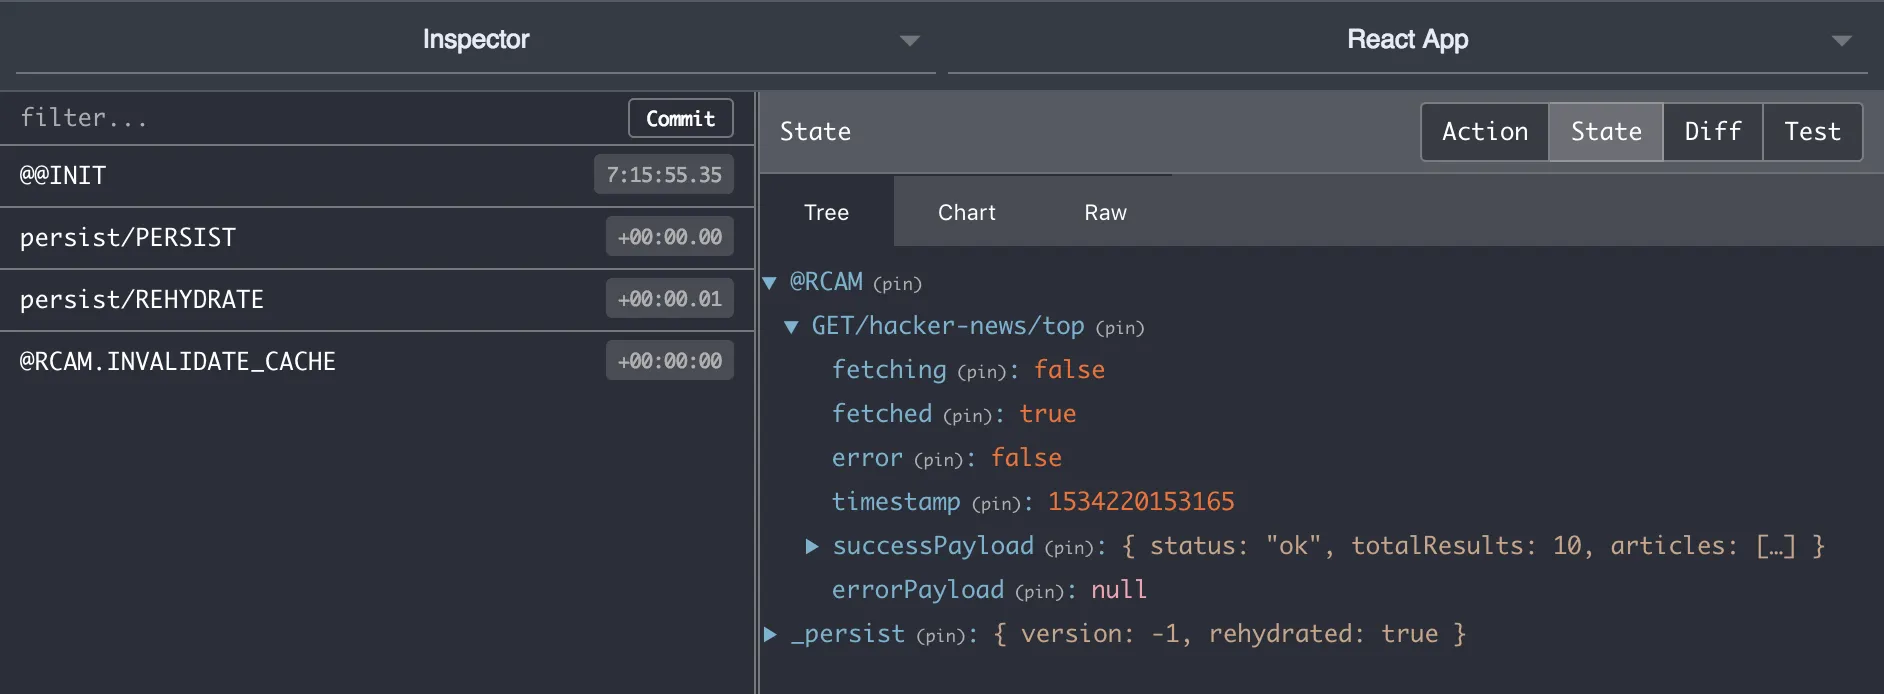Click the 7:15:55.35 timestamp badge

pos(664,175)
